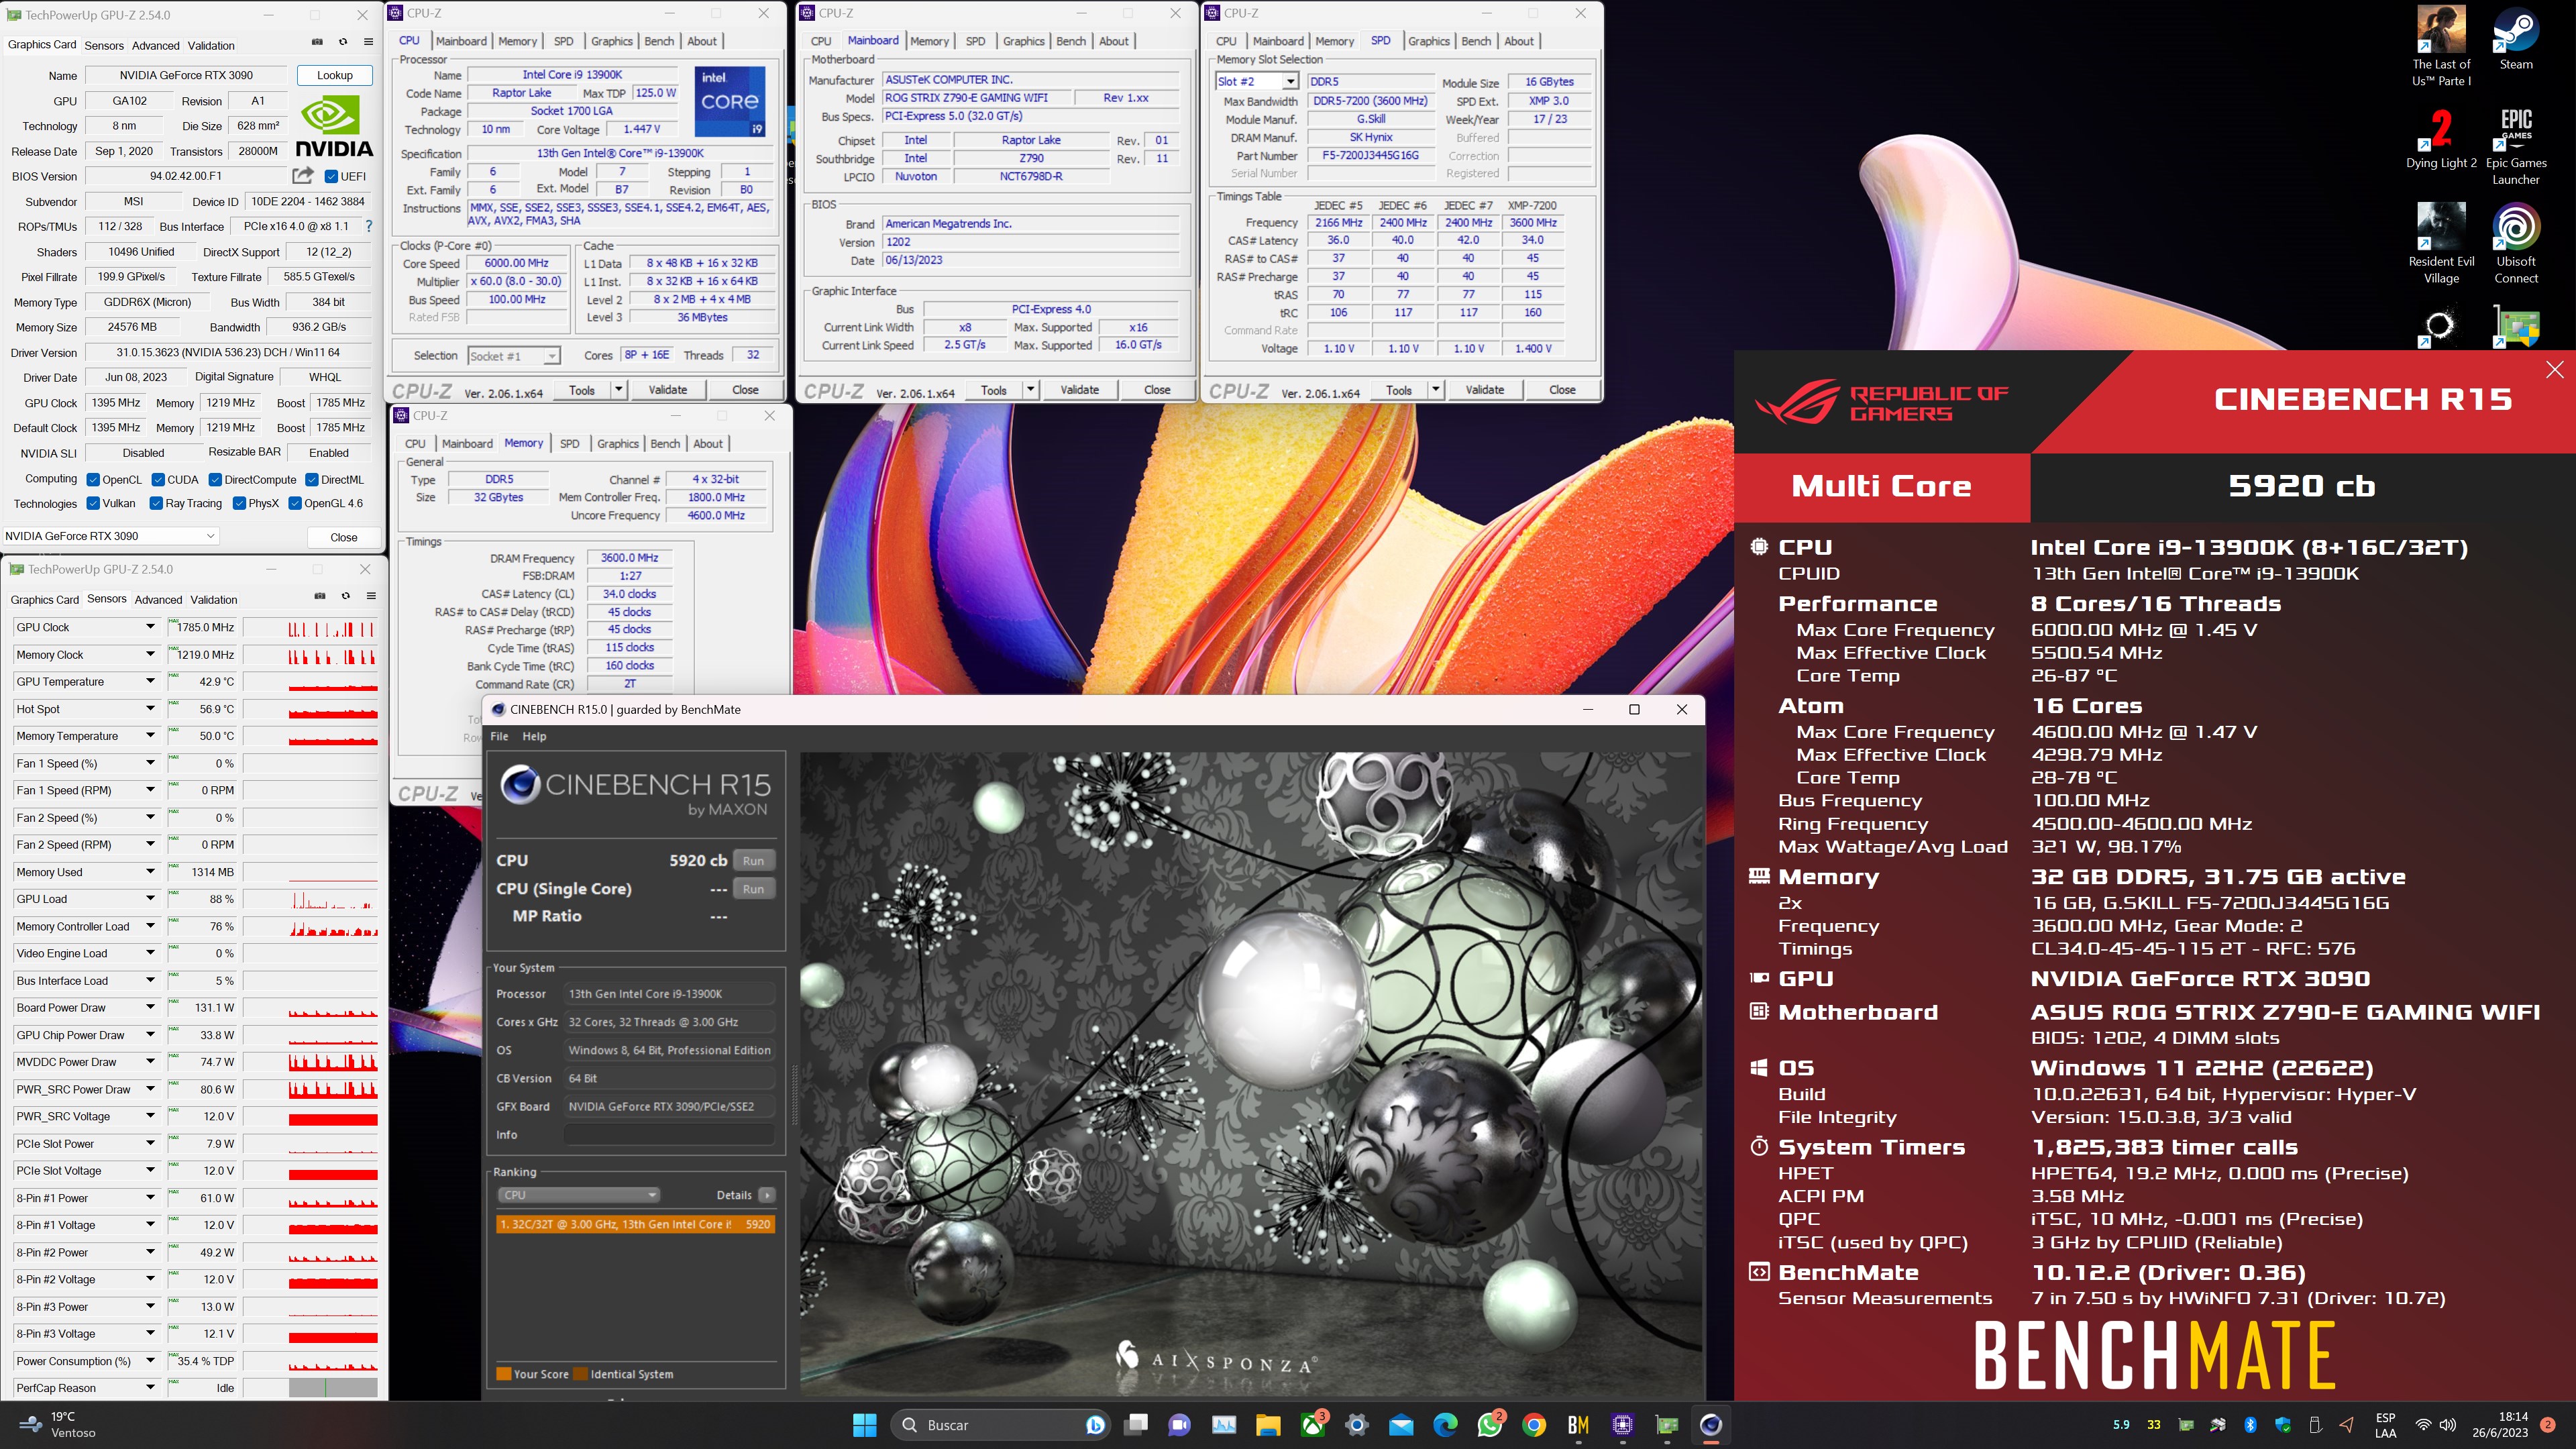Open BenchMate from the taskbar
Image resolution: width=2576 pixels, height=1449 pixels.
pos(1578,1425)
